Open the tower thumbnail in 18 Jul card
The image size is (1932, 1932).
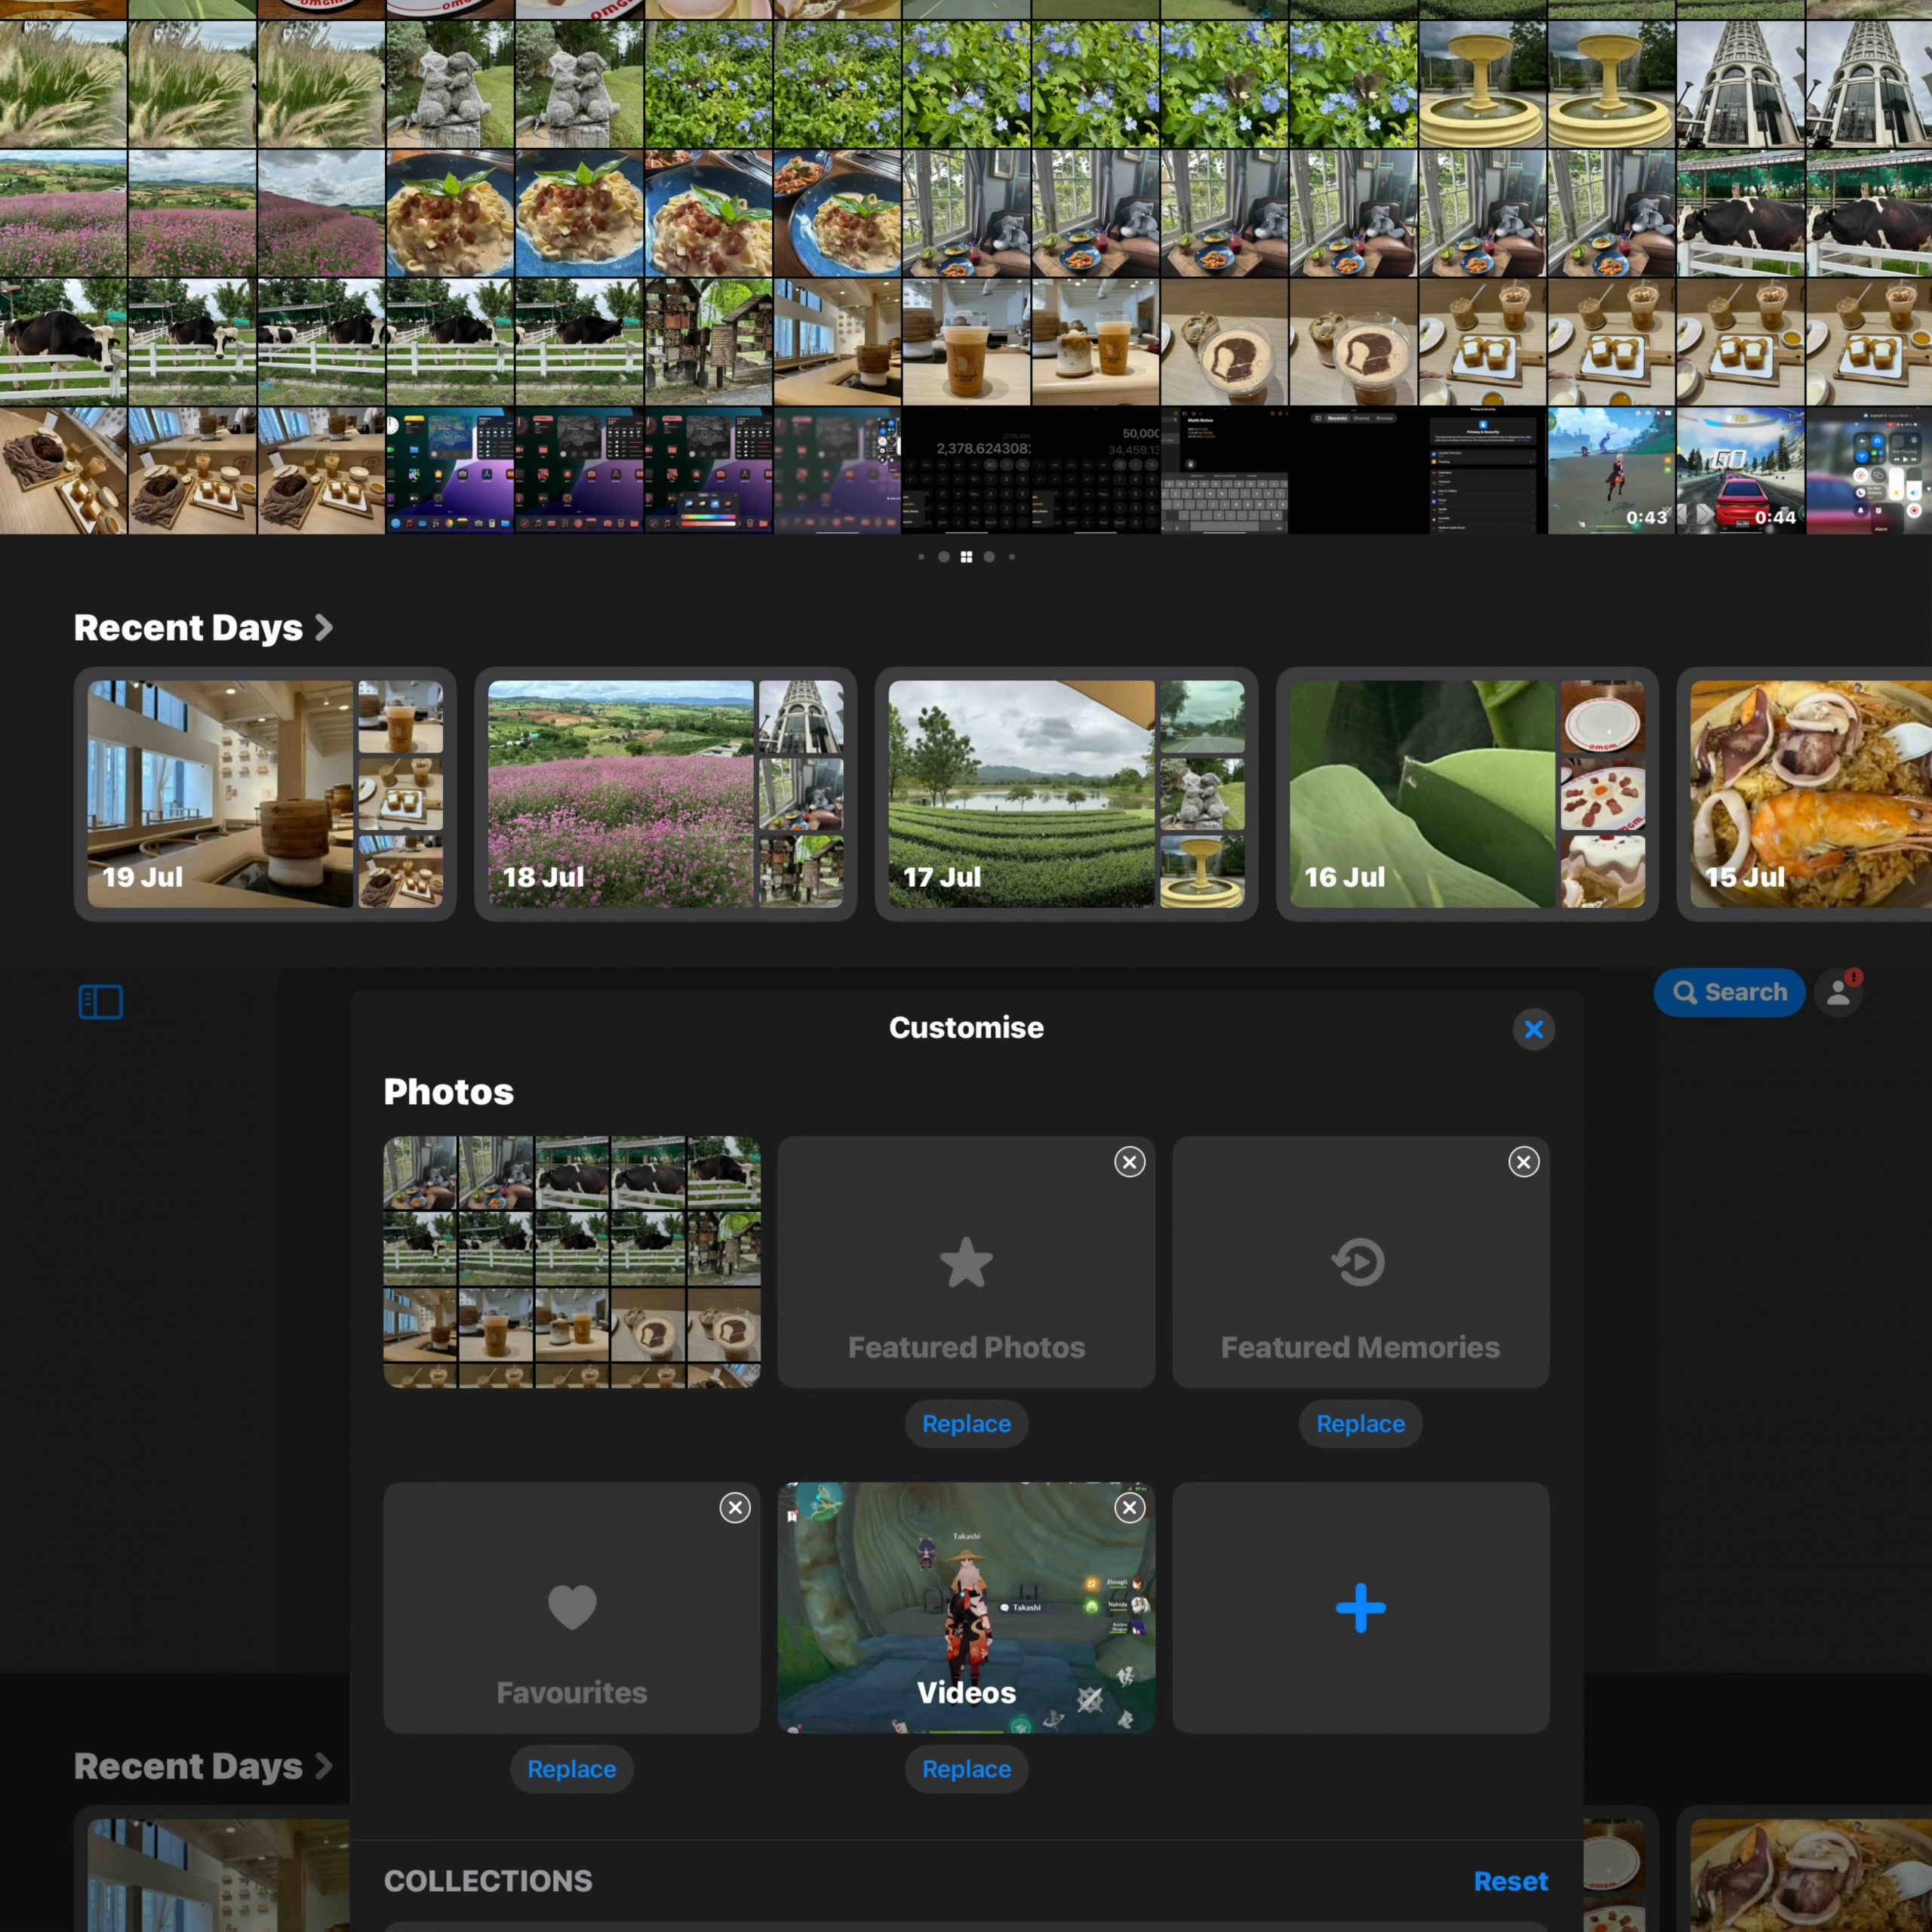[801, 717]
